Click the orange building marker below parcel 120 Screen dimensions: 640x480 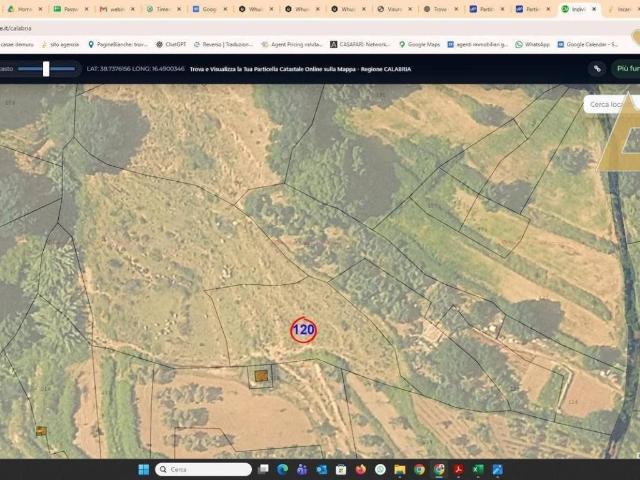click(x=261, y=376)
